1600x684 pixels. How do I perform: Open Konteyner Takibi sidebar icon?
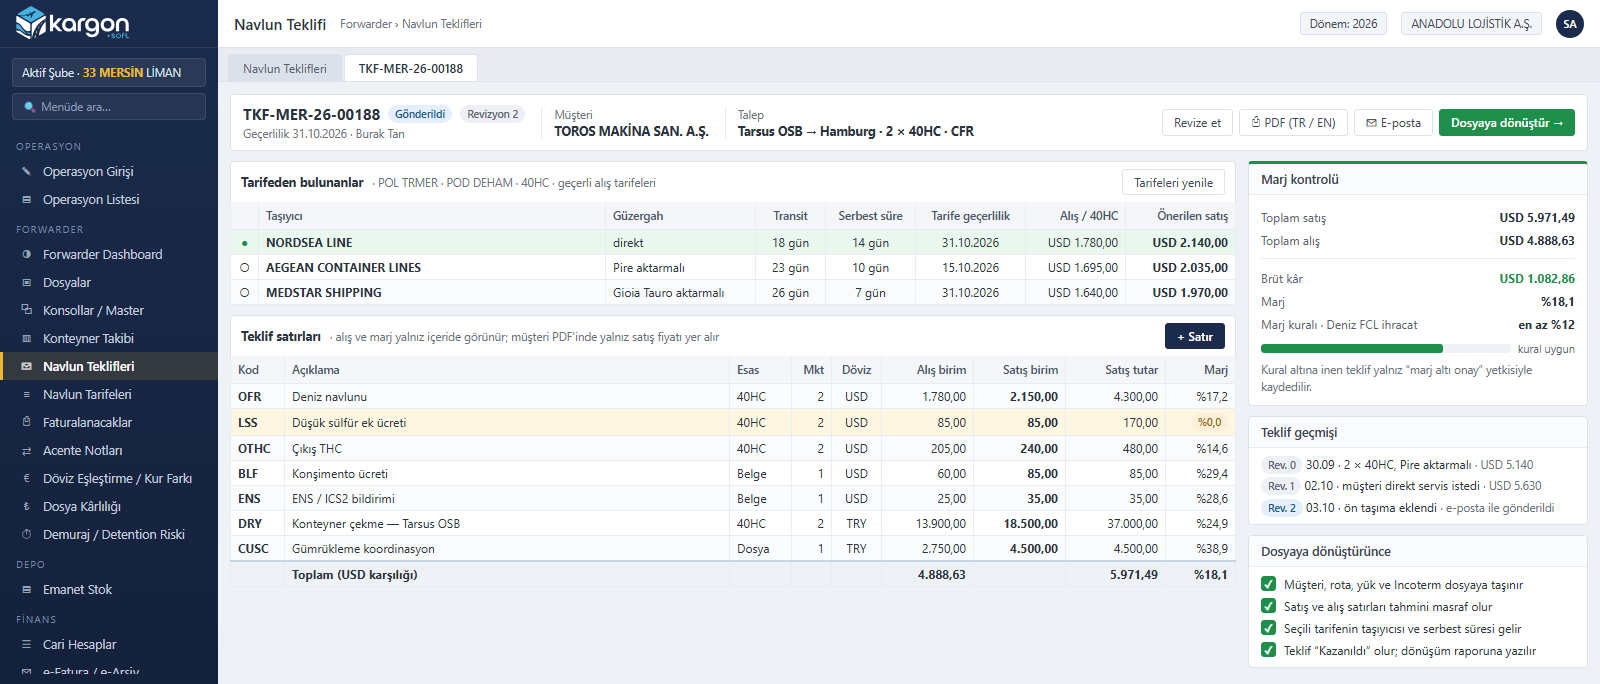click(x=27, y=339)
